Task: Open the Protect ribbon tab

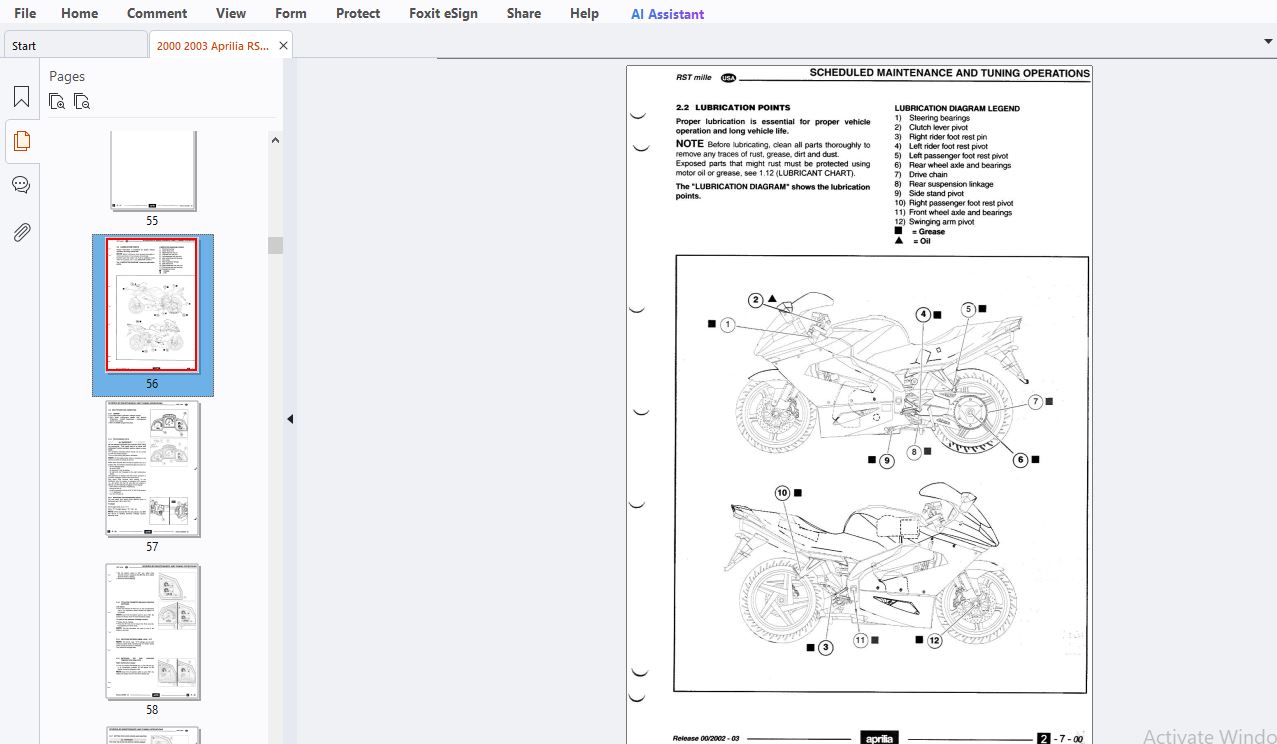Action: [x=358, y=13]
